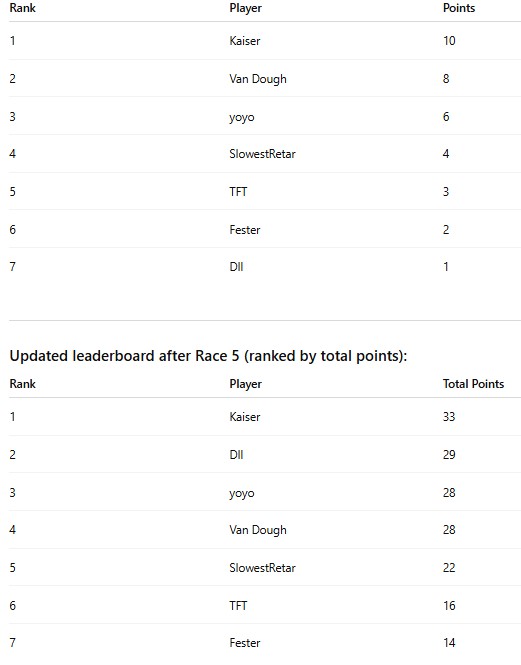The image size is (521, 665).
Task: Click the Total Points column header
Action: point(473,384)
